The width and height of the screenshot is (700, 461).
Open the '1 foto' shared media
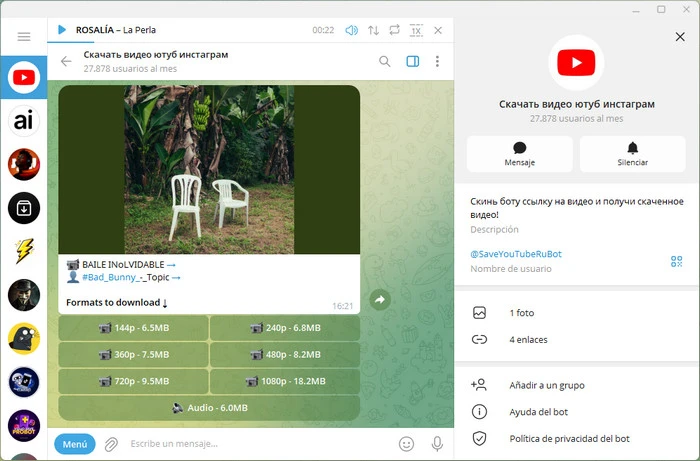(x=577, y=313)
